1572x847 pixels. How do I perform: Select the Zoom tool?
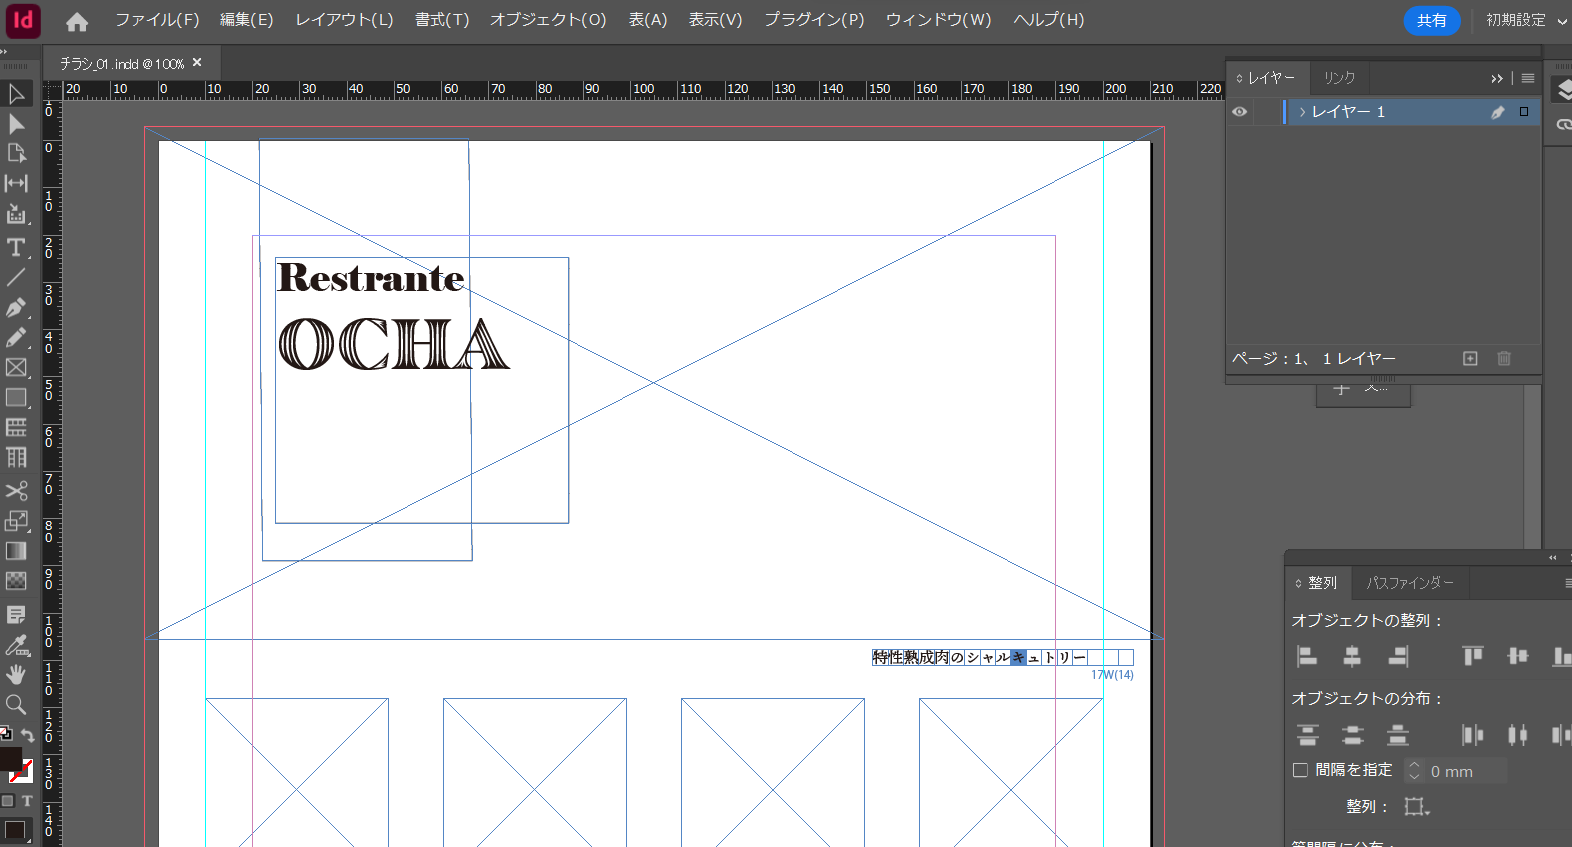tap(16, 705)
